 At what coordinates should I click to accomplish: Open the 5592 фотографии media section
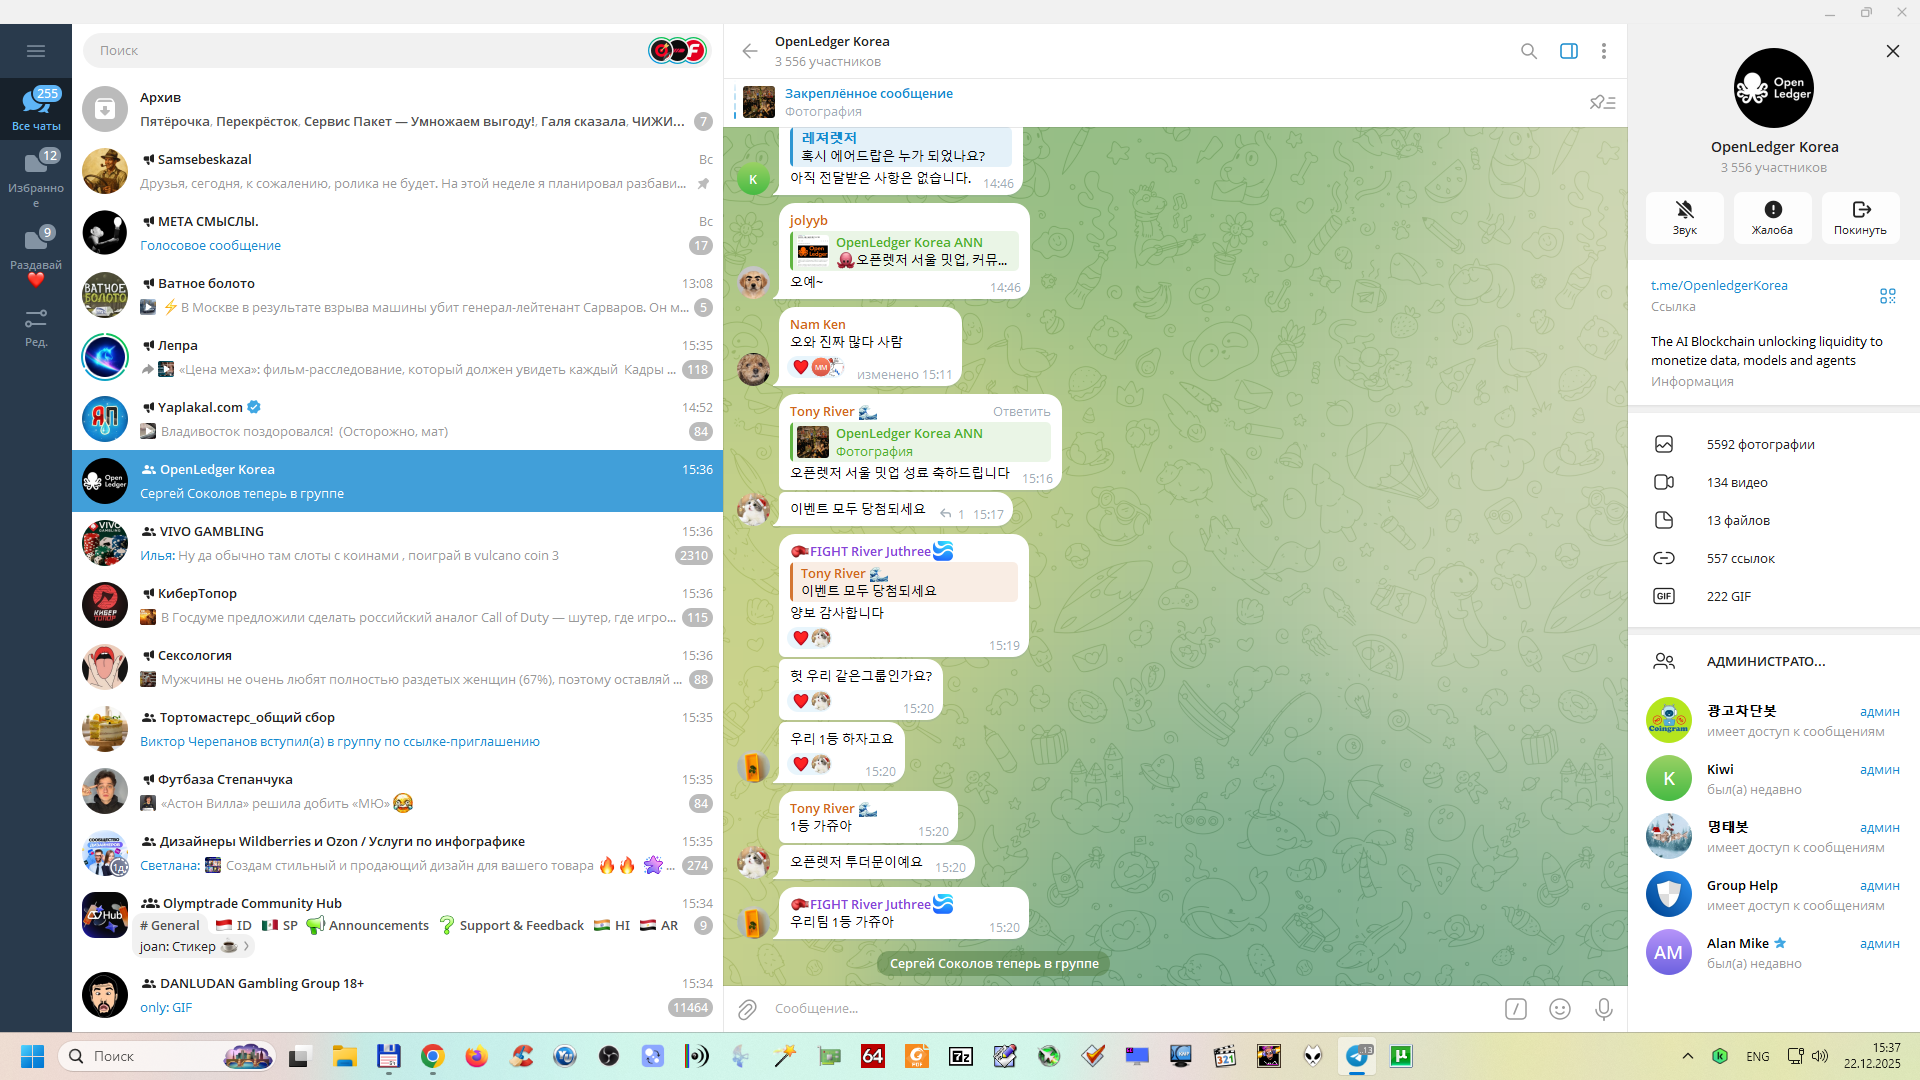1760,444
